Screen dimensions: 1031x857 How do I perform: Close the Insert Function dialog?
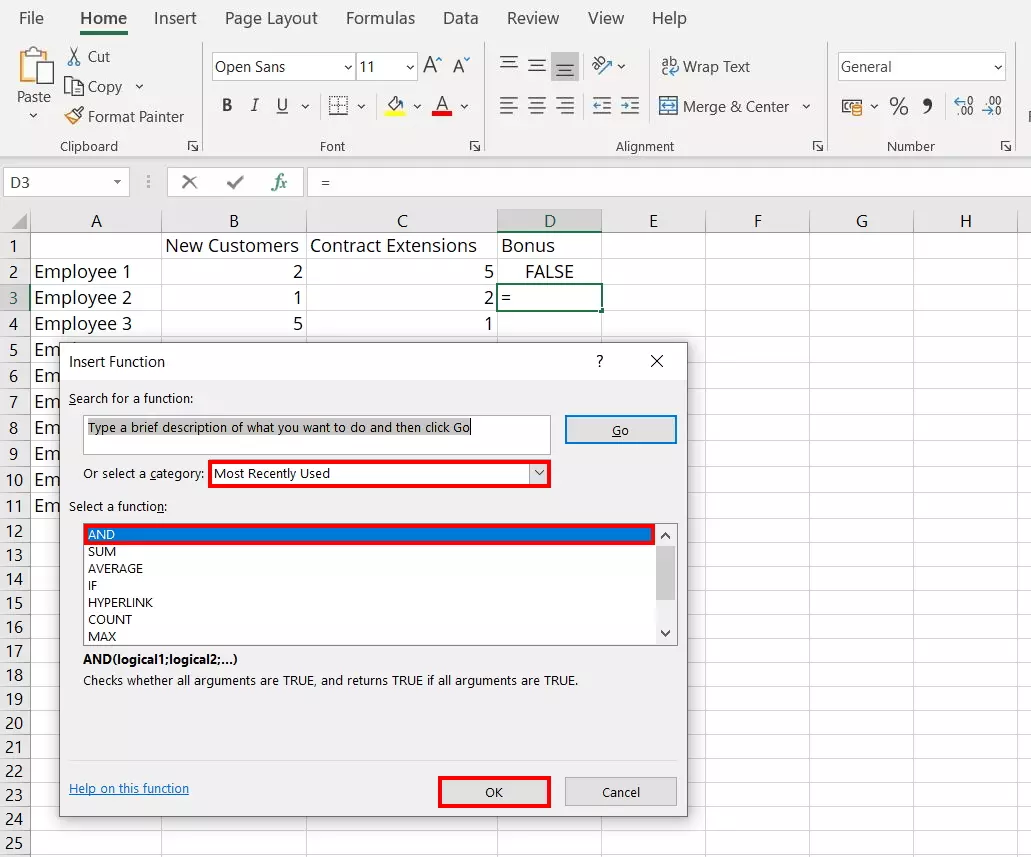click(x=656, y=360)
